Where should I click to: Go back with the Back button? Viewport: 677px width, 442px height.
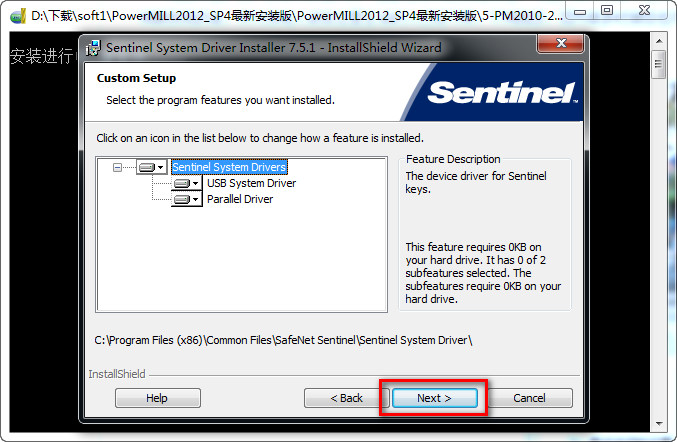click(347, 398)
